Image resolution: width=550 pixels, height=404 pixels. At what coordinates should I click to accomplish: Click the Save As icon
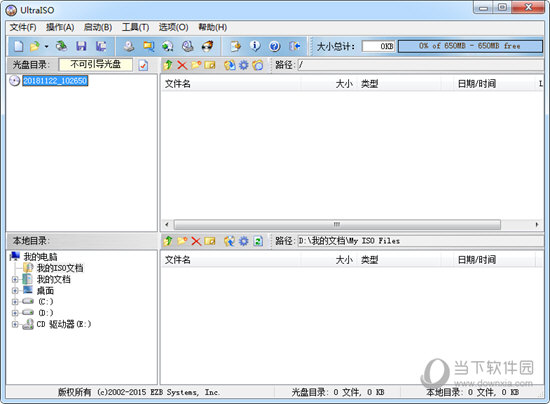click(101, 46)
